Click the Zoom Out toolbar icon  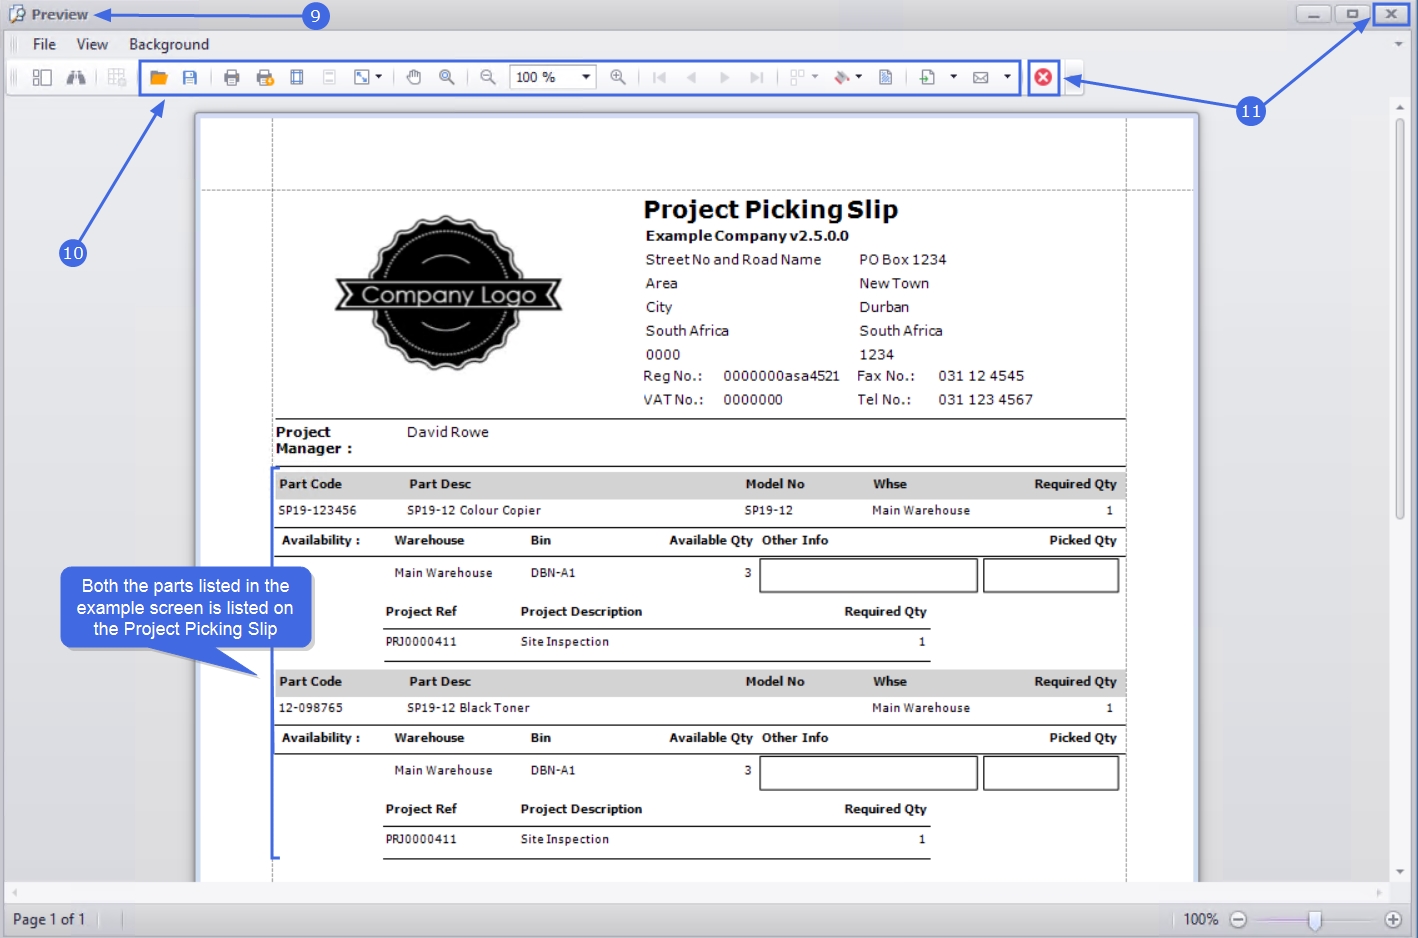(x=488, y=77)
